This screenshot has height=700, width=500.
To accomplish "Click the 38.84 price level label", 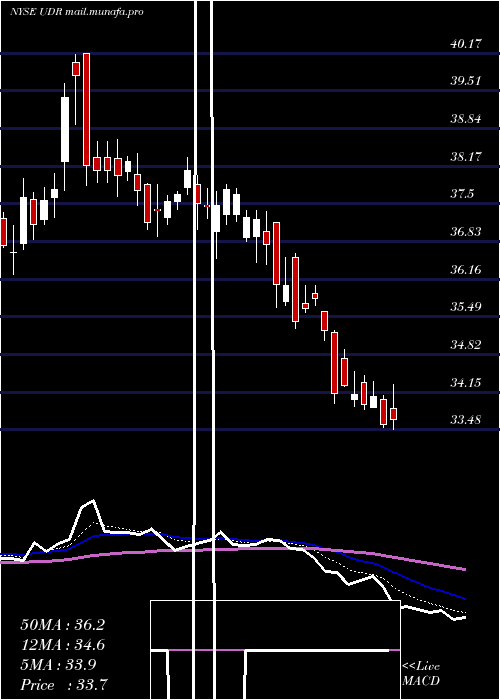I will pyautogui.click(x=465, y=119).
